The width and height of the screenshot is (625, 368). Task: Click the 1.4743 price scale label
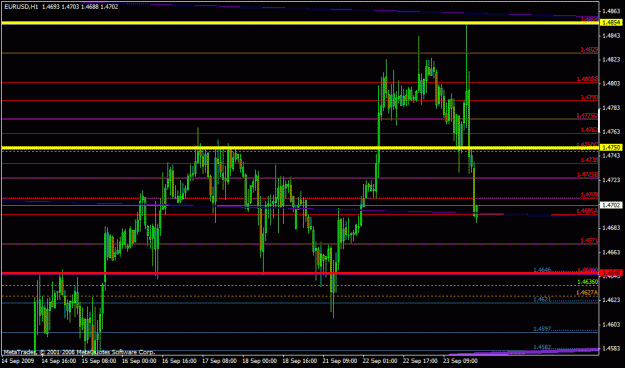coord(611,156)
